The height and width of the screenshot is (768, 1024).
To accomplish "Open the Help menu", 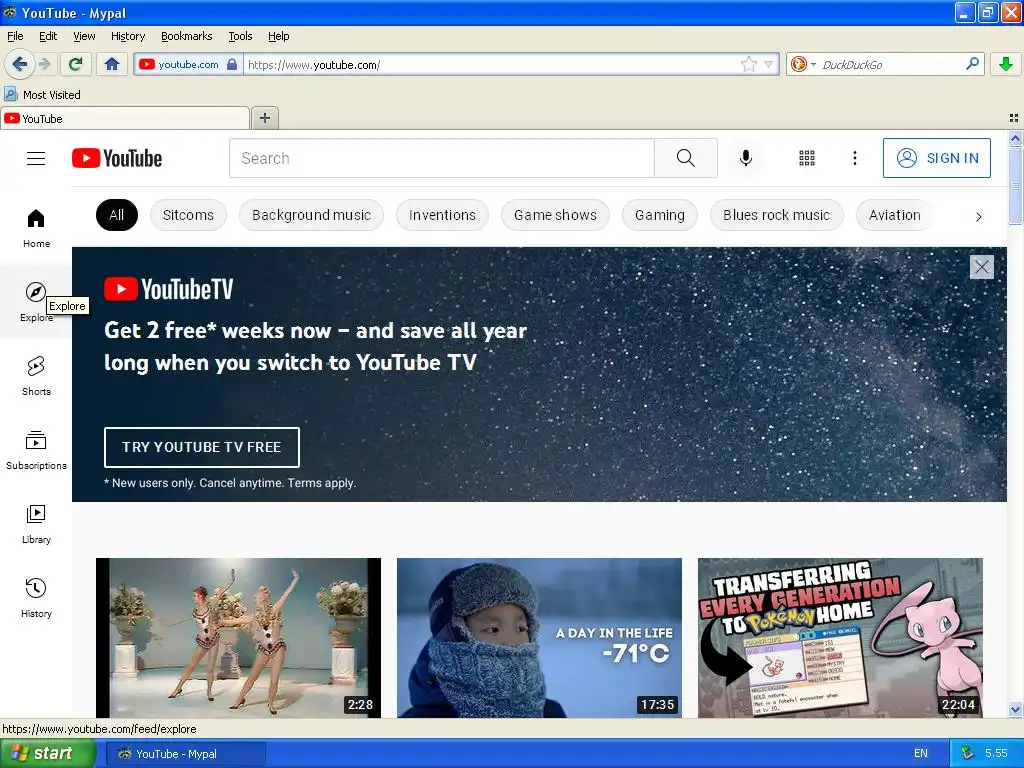I will [x=279, y=36].
